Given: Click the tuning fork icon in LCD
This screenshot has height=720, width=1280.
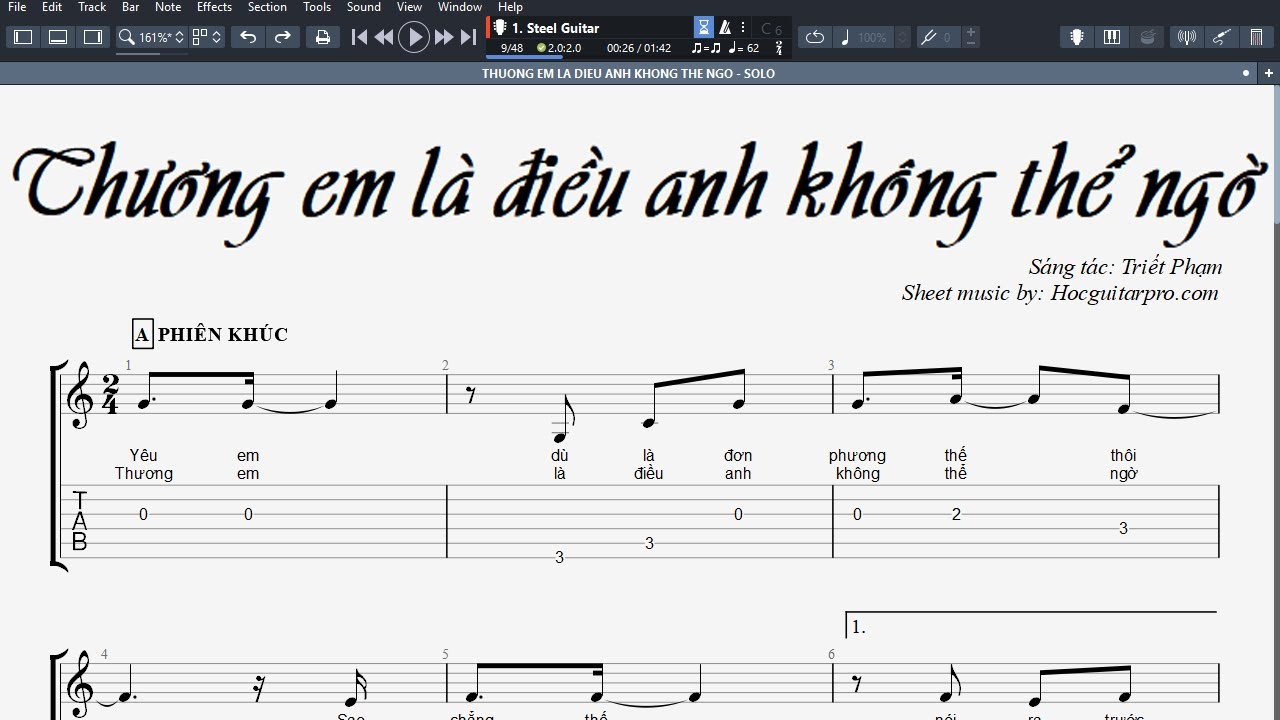Looking at the screenshot, I should (779, 48).
